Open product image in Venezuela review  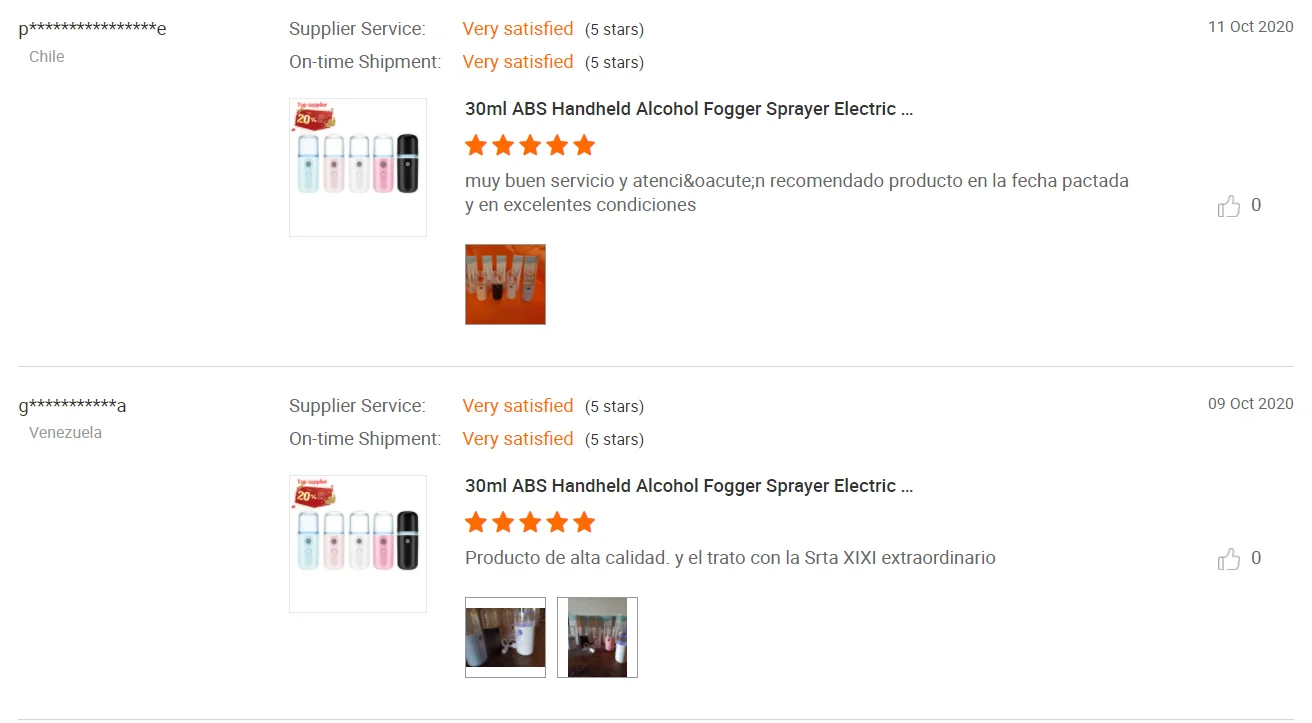[358, 544]
